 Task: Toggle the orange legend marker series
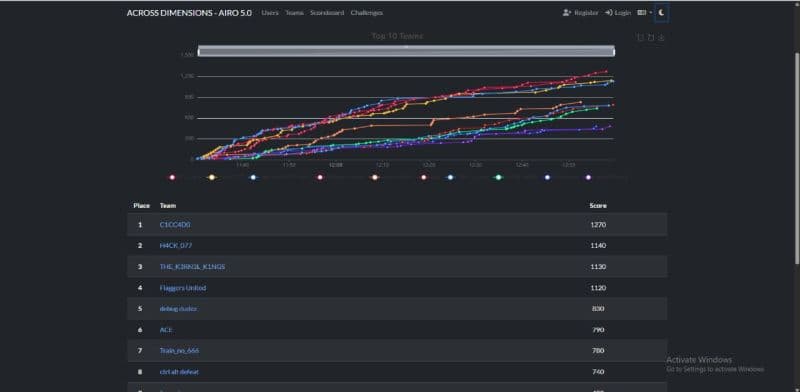point(375,177)
